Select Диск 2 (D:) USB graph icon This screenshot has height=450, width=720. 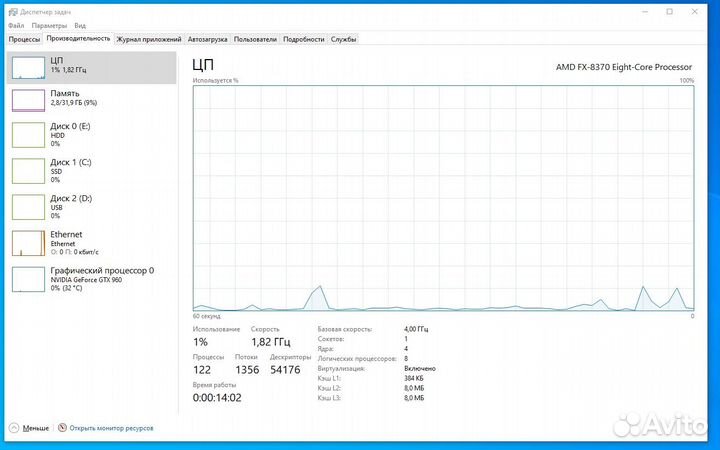tap(28, 206)
